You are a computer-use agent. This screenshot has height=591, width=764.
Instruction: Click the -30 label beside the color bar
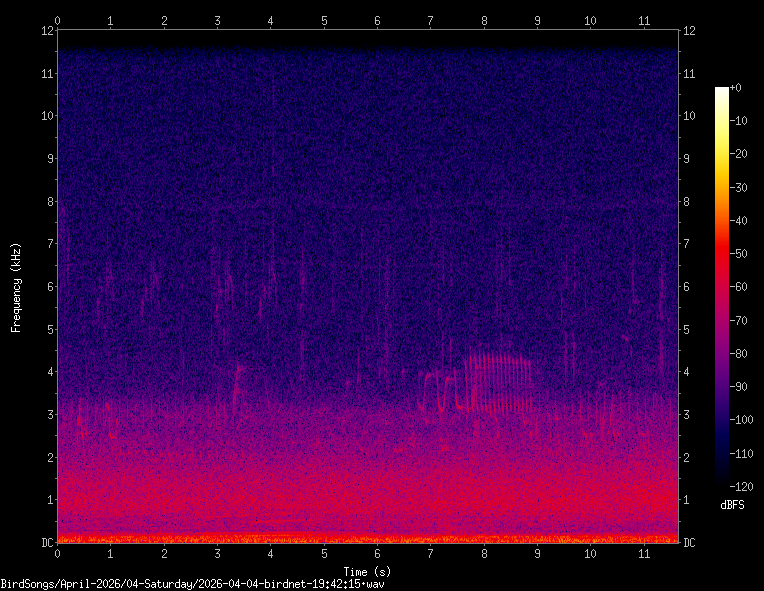[738, 187]
